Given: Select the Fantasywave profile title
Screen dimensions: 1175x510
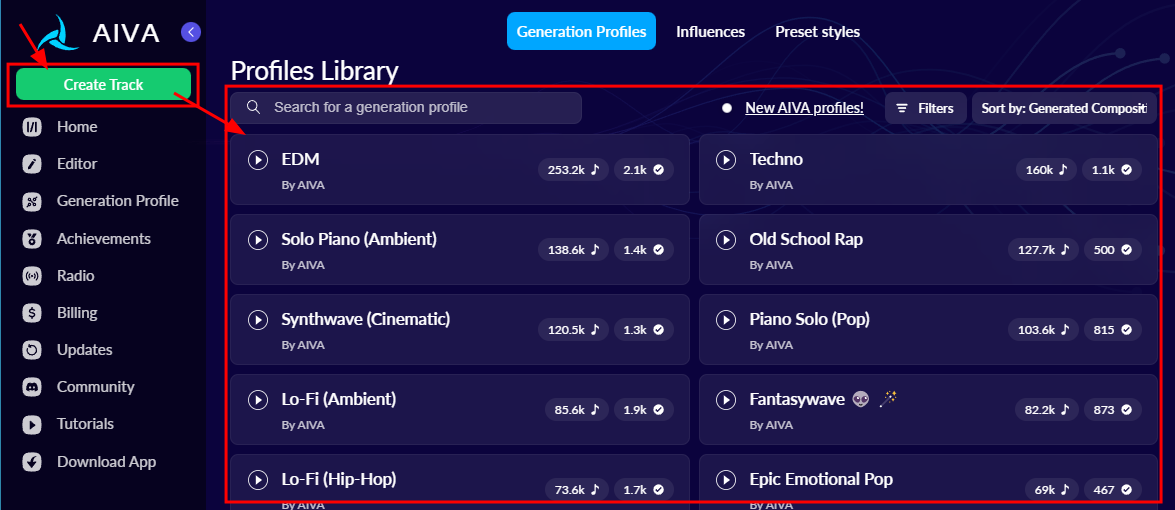Looking at the screenshot, I should 797,399.
